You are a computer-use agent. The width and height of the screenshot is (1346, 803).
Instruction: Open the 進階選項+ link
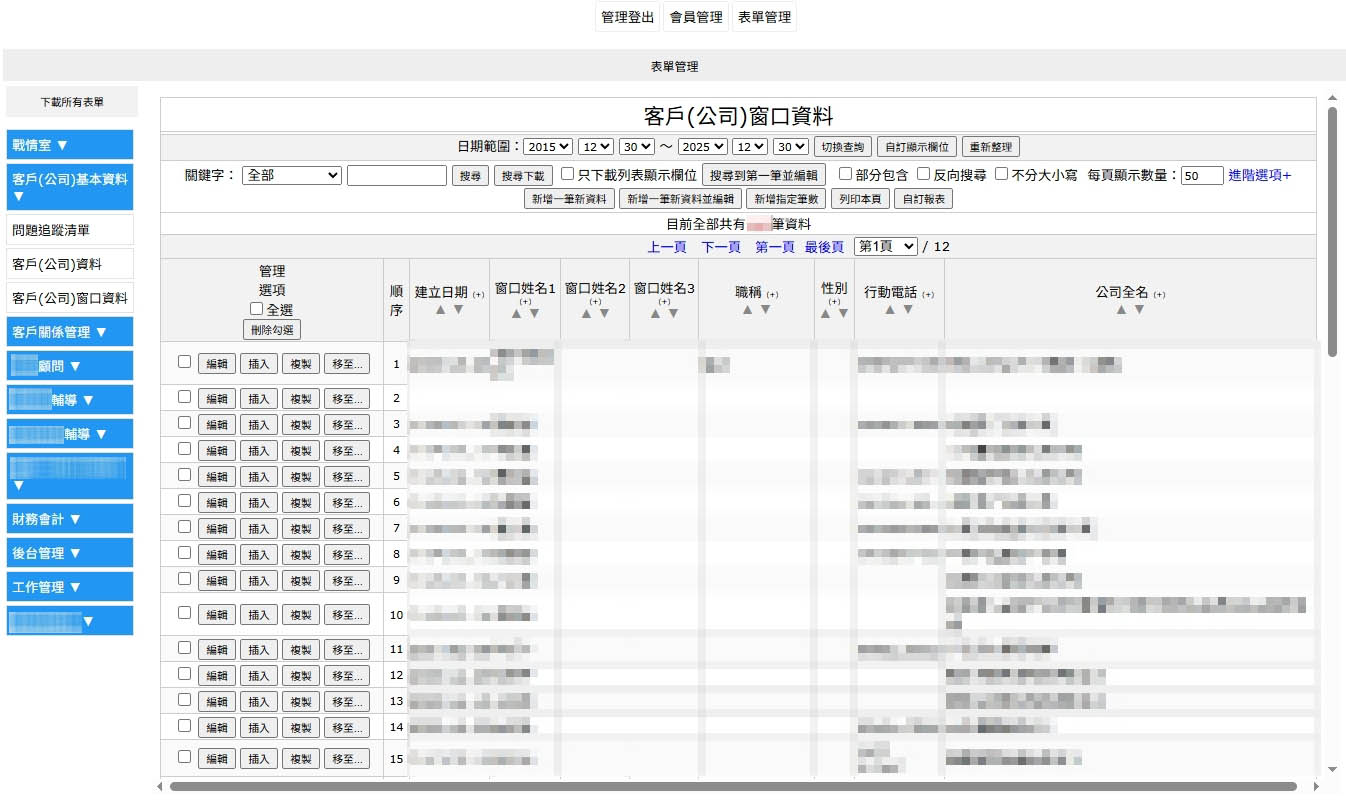pos(1260,176)
